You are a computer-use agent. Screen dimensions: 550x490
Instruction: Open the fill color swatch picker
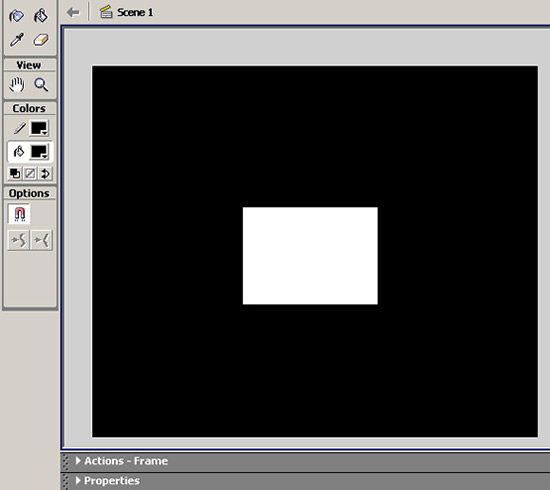tap(39, 152)
